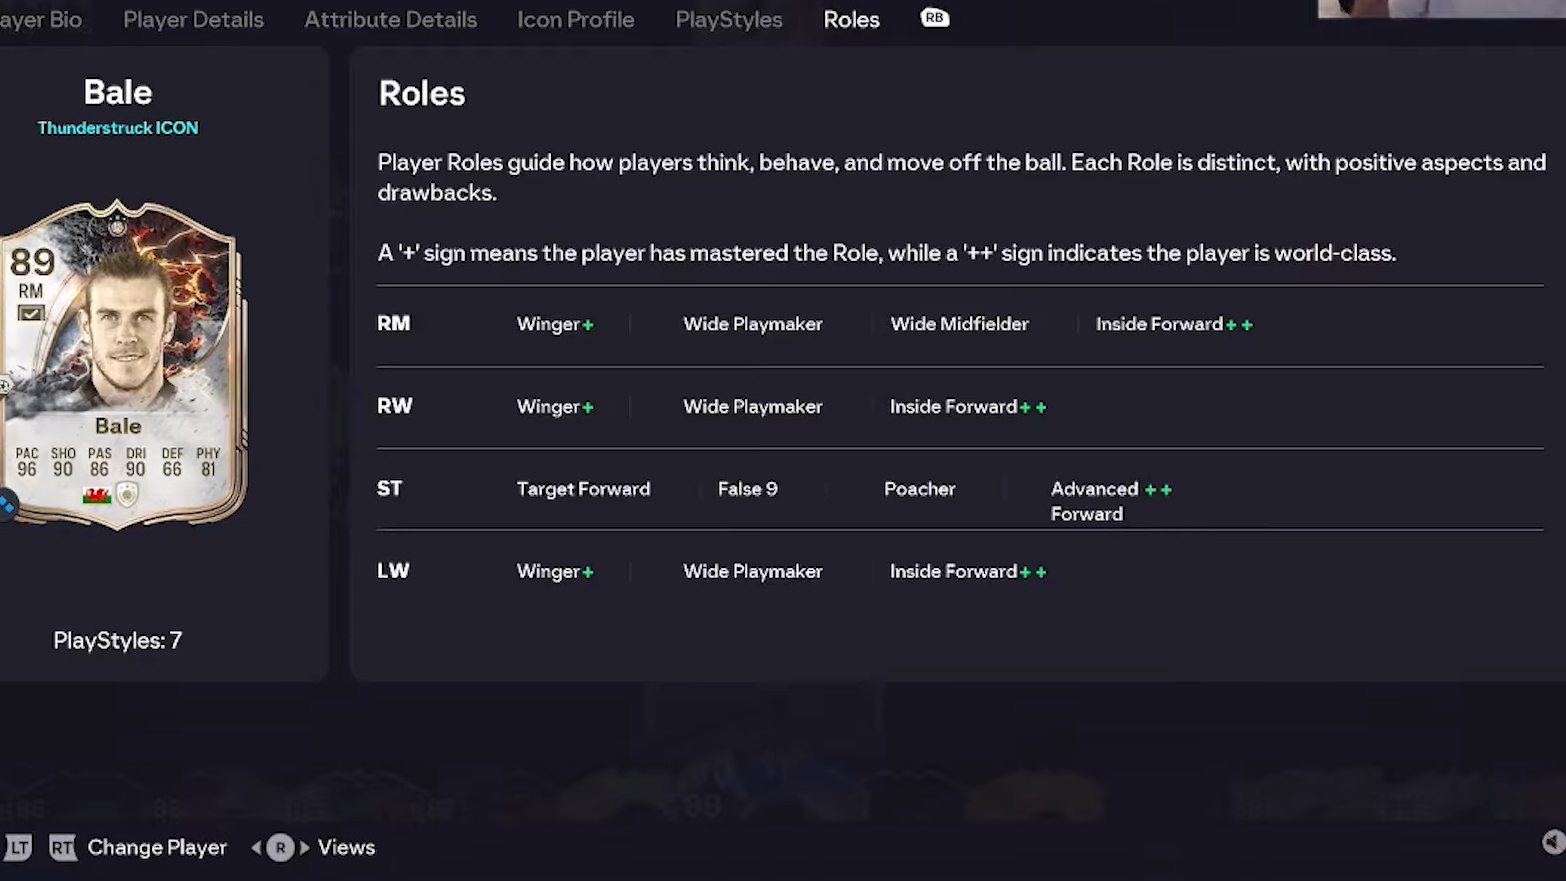This screenshot has width=1566, height=881.
Task: Select the Icon Profile tab
Action: [x=575, y=20]
